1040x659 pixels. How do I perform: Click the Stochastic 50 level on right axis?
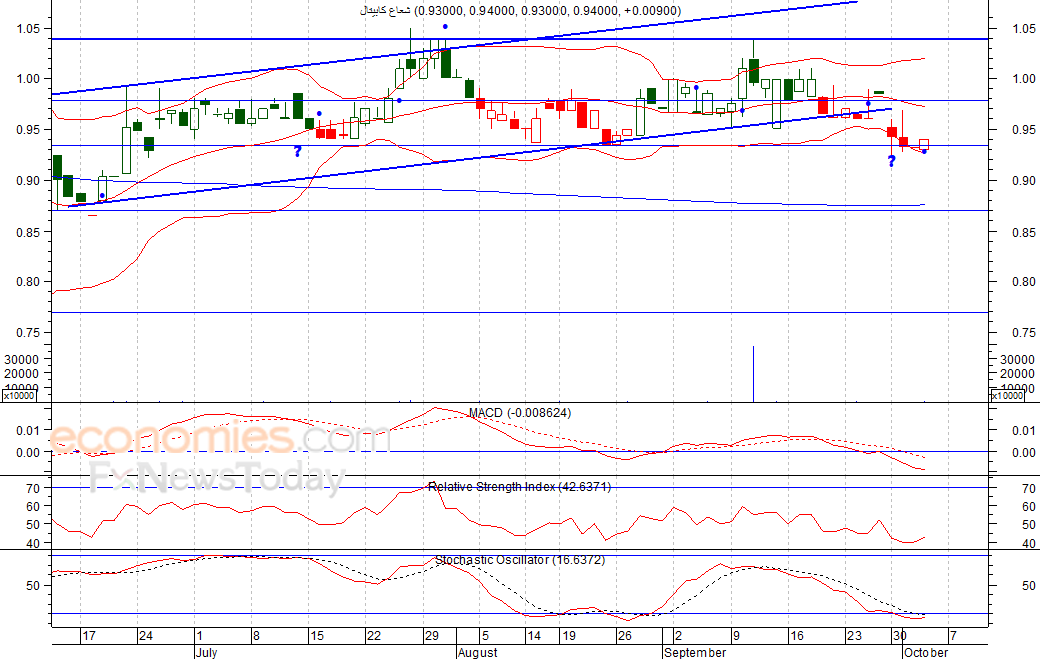click(1029, 586)
